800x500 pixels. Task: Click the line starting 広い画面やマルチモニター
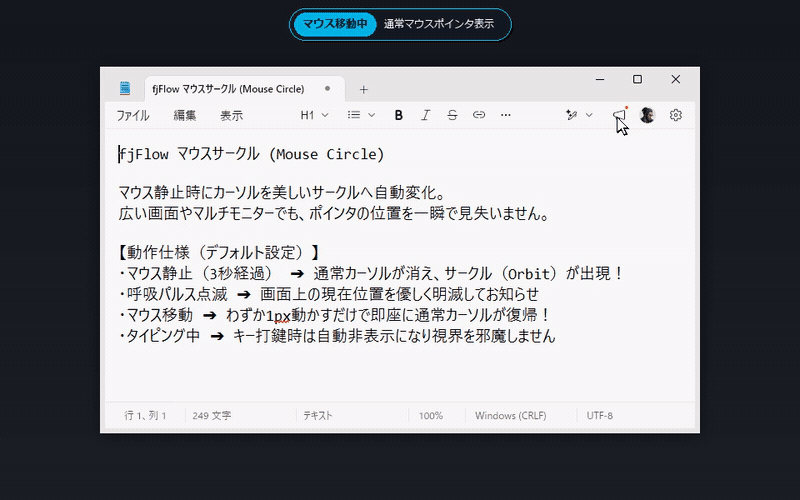tap(334, 213)
